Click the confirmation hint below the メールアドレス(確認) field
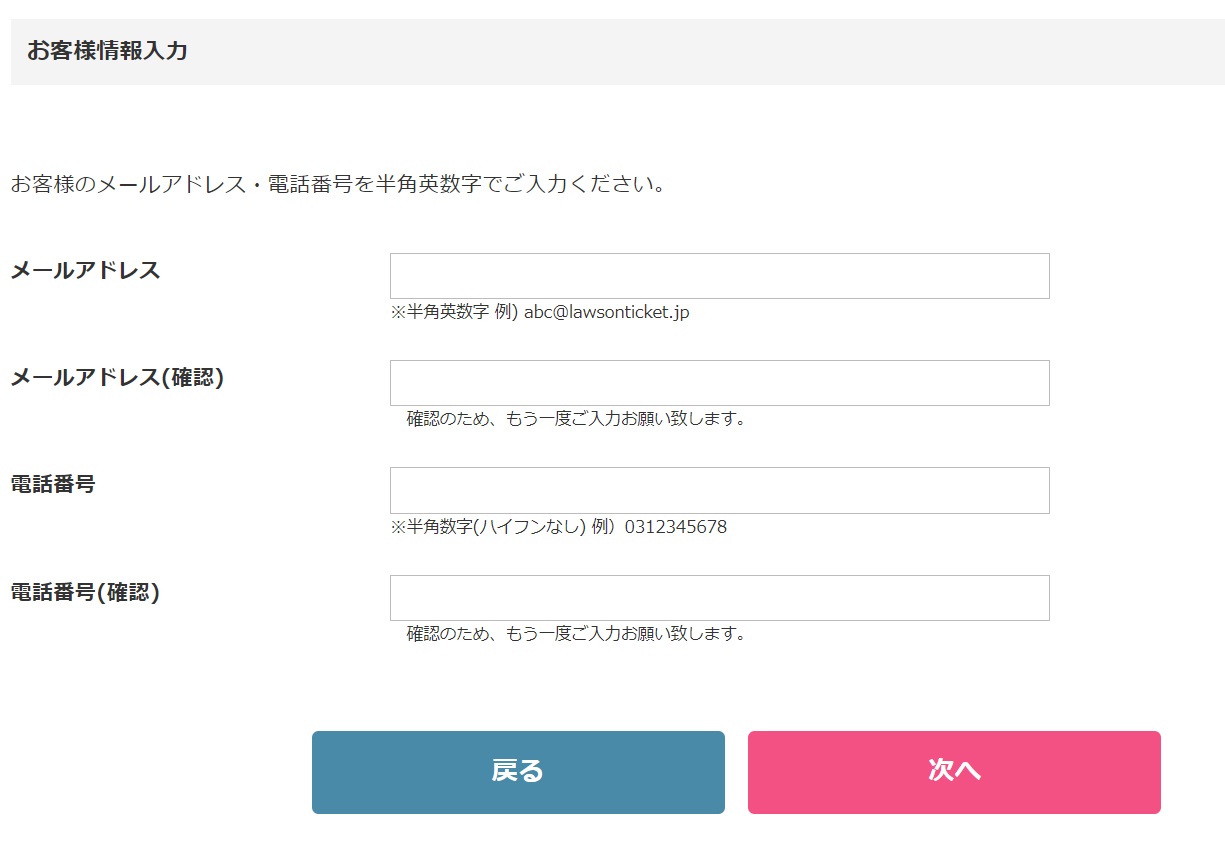The width and height of the screenshot is (1225, 849). coord(576,418)
